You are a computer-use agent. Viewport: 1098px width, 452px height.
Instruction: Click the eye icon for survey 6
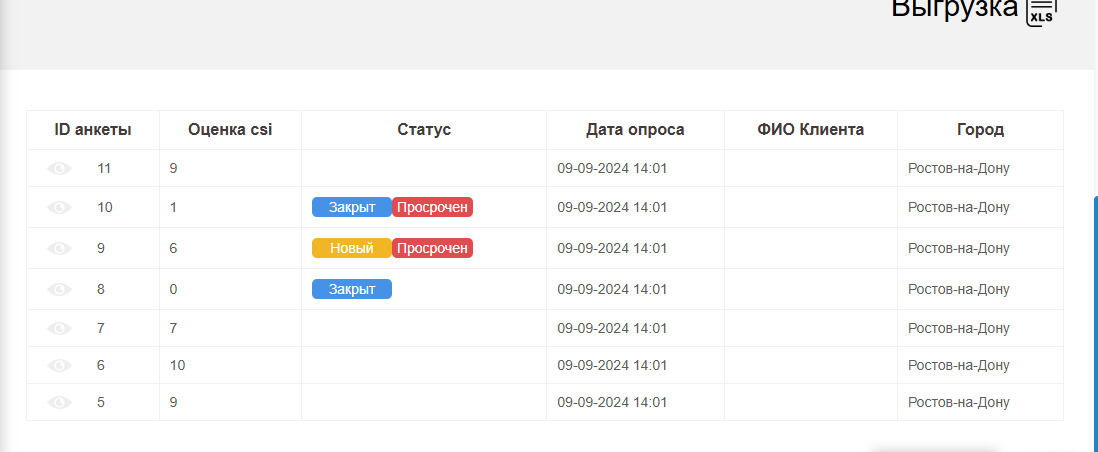click(x=60, y=365)
